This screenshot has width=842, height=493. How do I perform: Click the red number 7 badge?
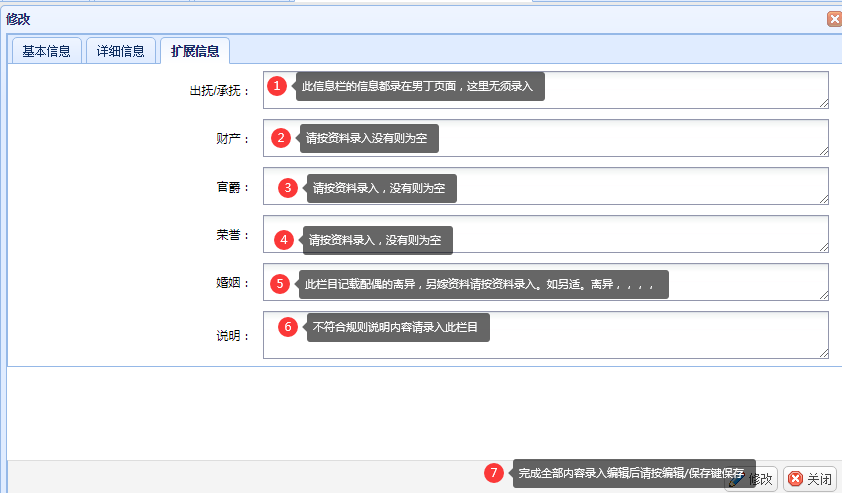494,473
